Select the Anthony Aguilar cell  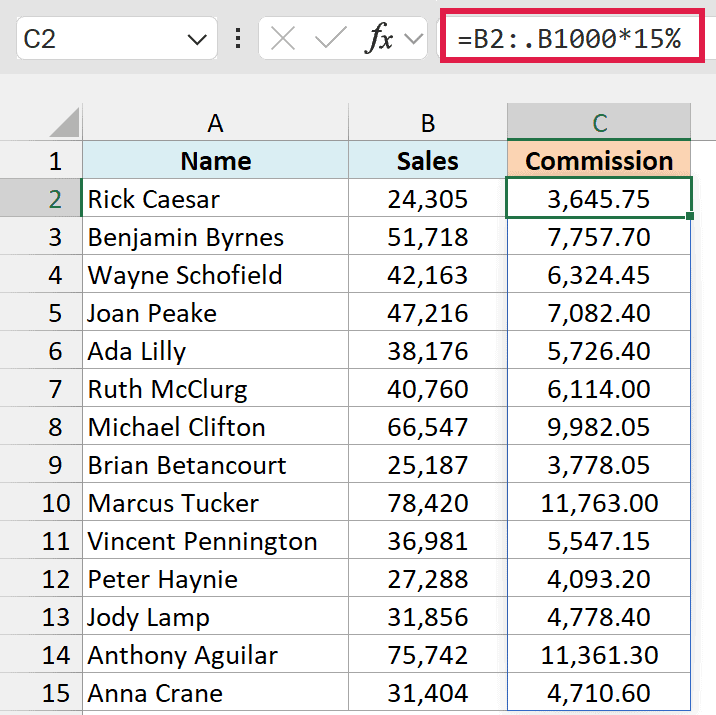(x=216, y=654)
